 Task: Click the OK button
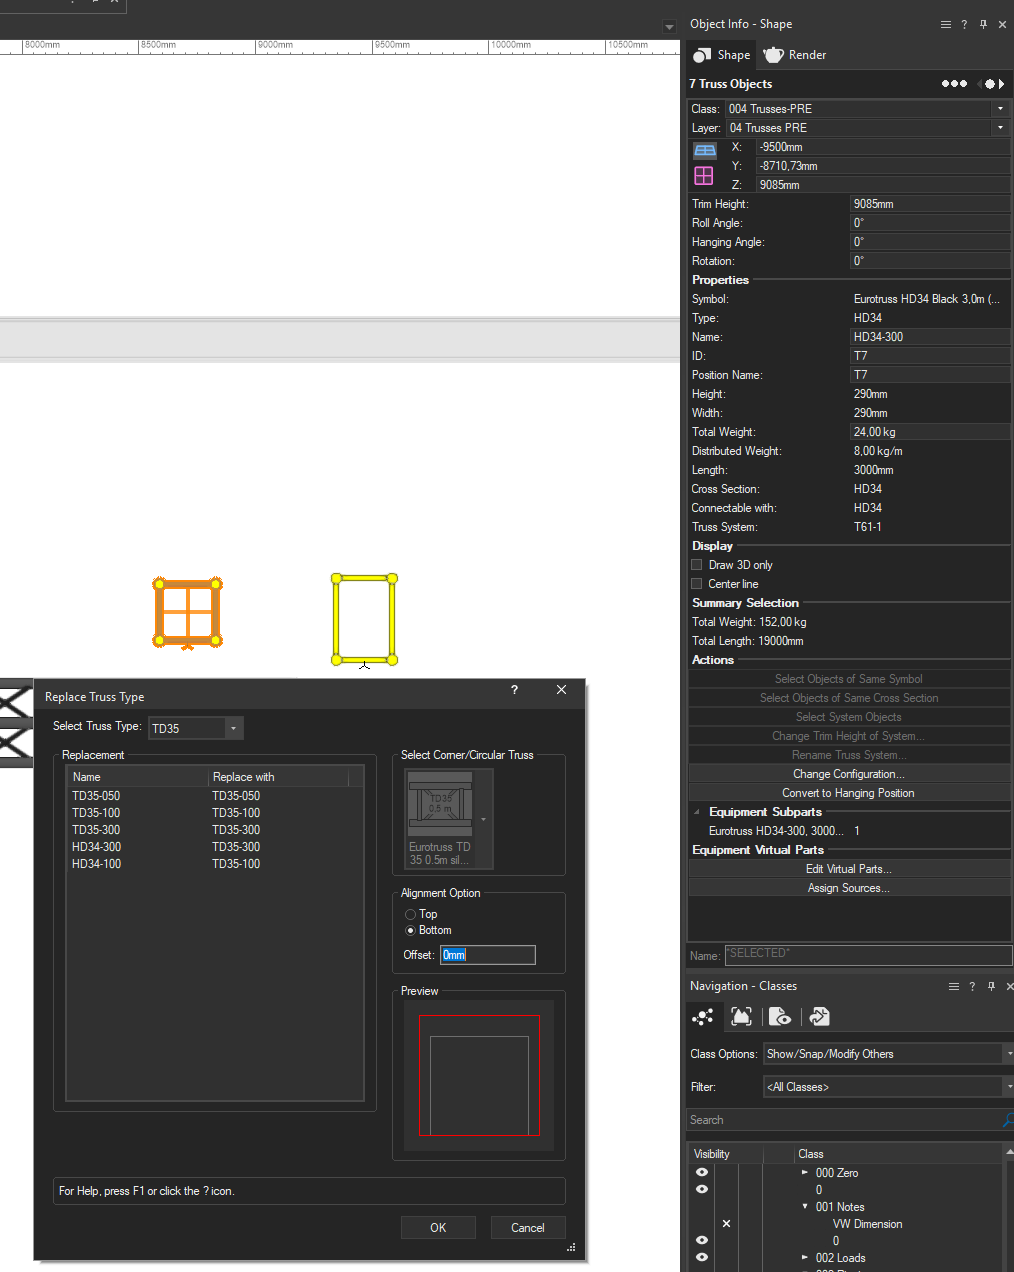[x=438, y=1227]
